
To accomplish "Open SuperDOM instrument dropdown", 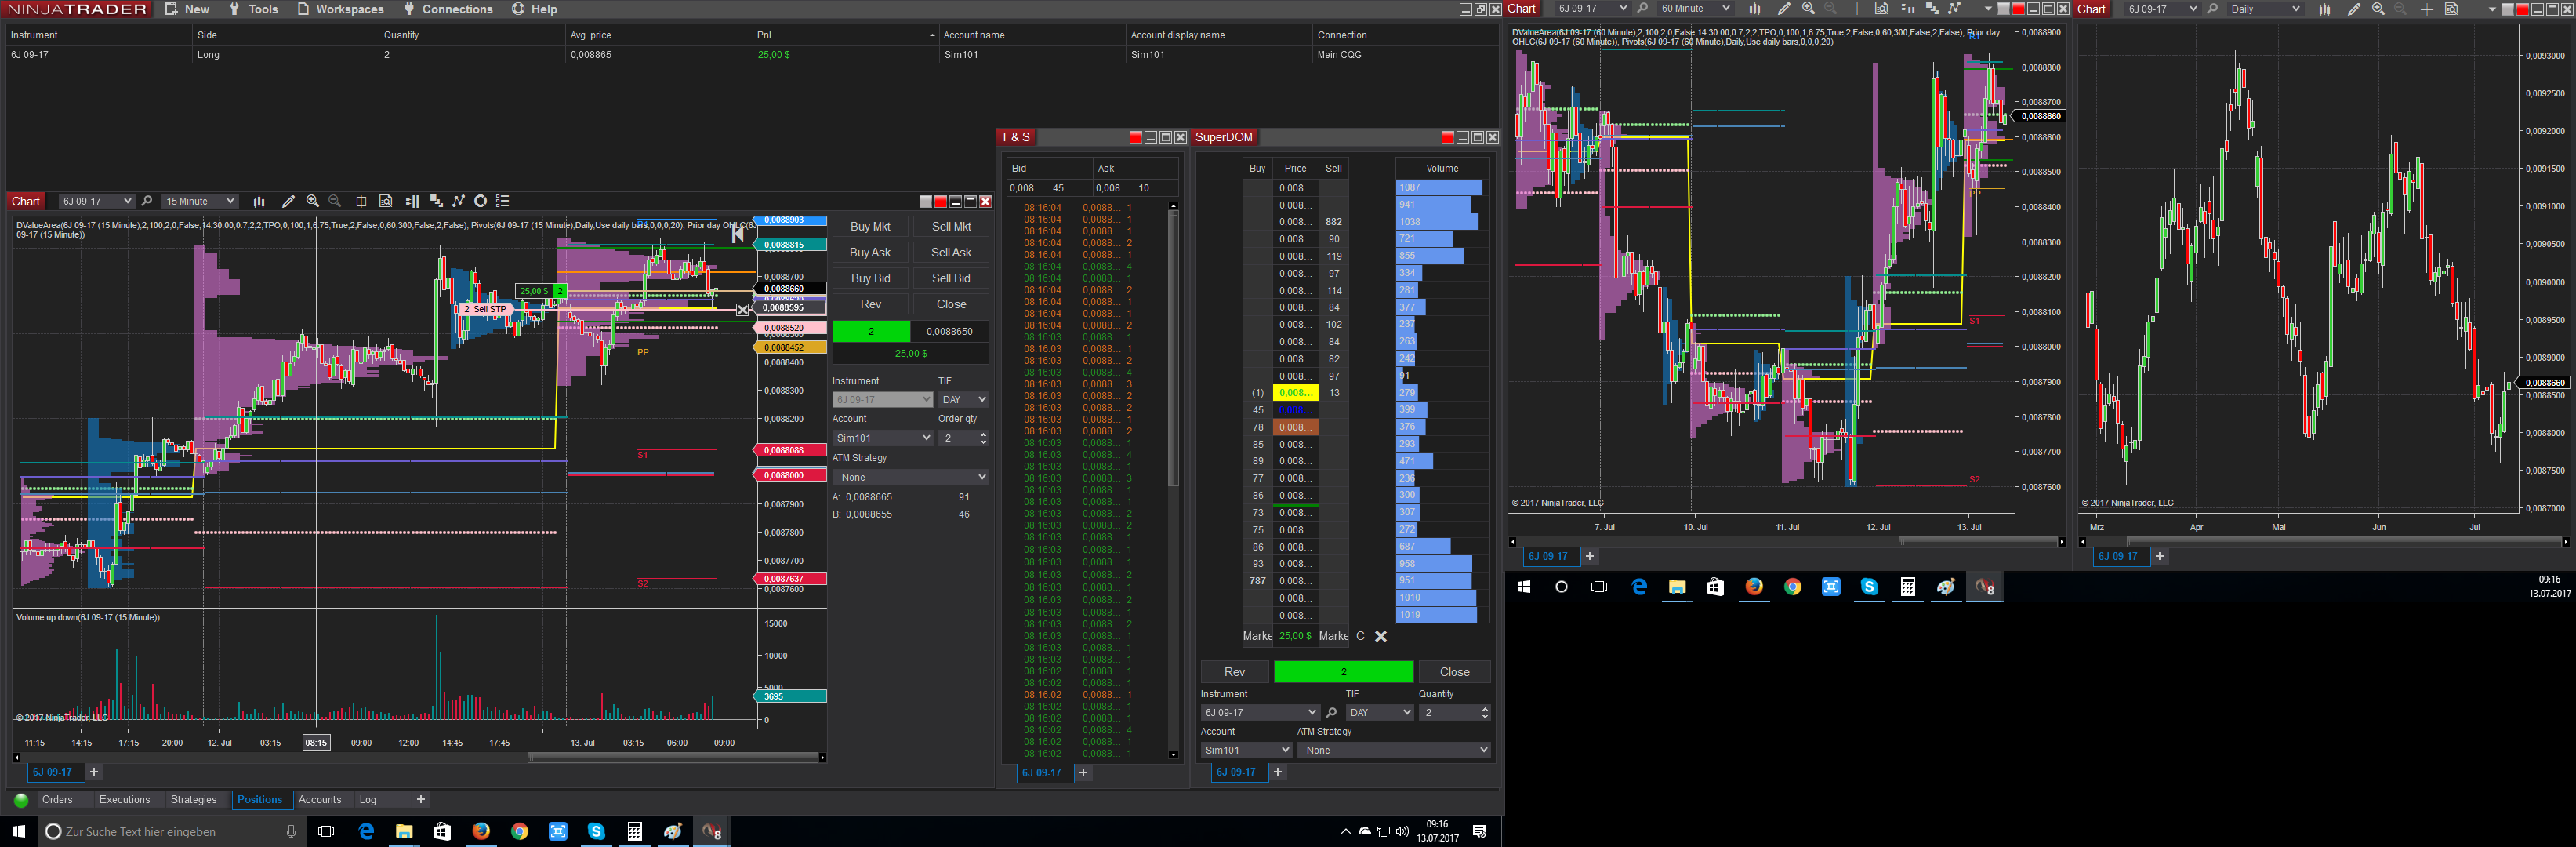I will 1260,713.
